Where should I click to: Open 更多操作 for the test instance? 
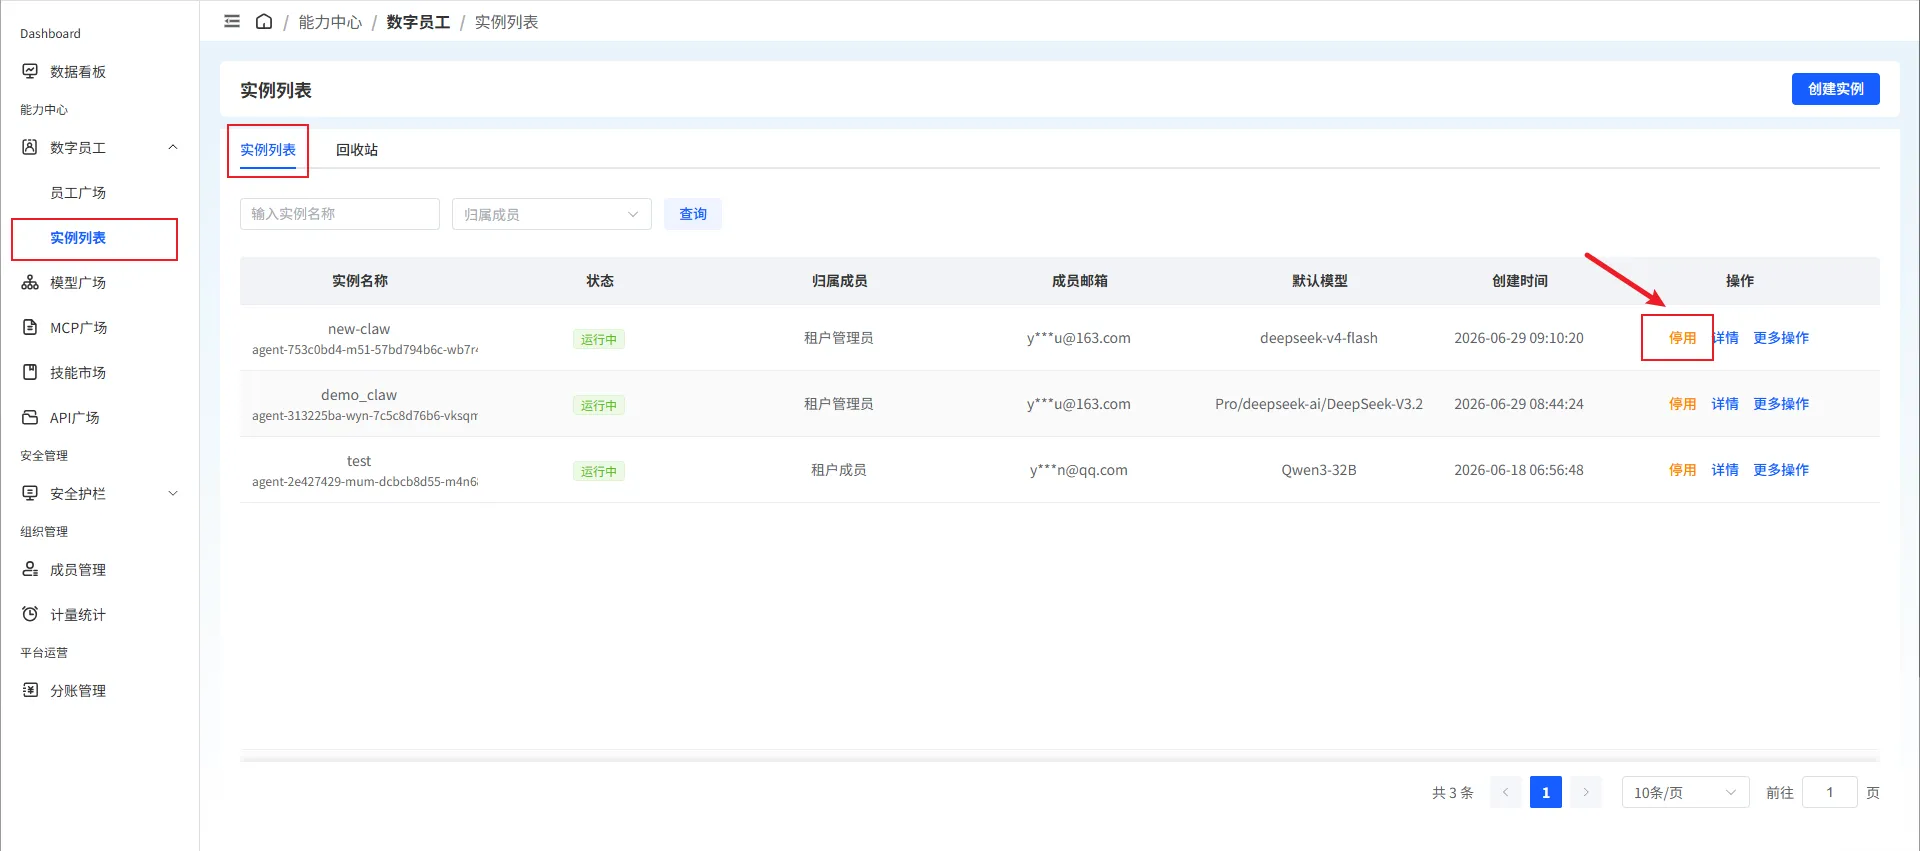1781,470
